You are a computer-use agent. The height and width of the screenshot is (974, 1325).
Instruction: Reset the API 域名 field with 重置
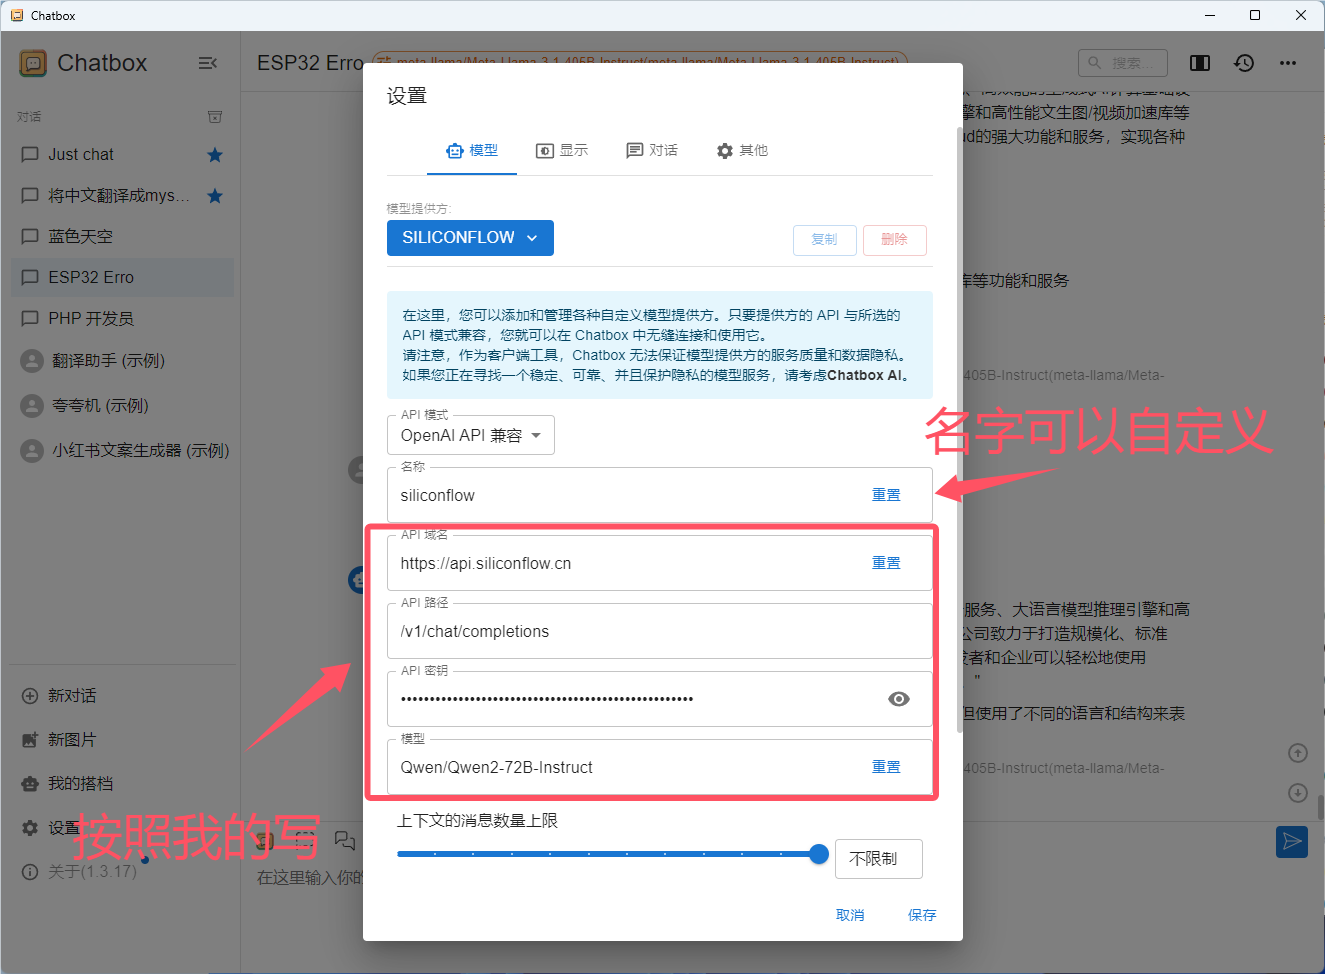886,563
